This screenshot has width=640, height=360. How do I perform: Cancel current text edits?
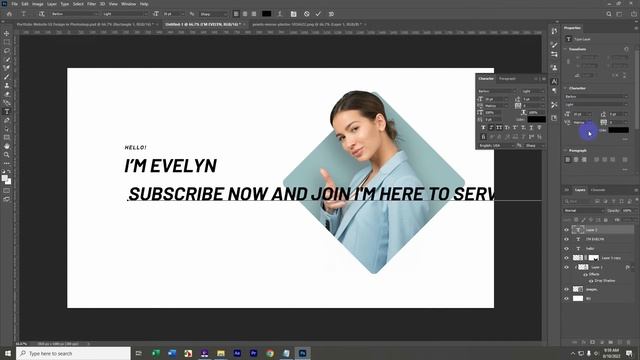(307, 14)
